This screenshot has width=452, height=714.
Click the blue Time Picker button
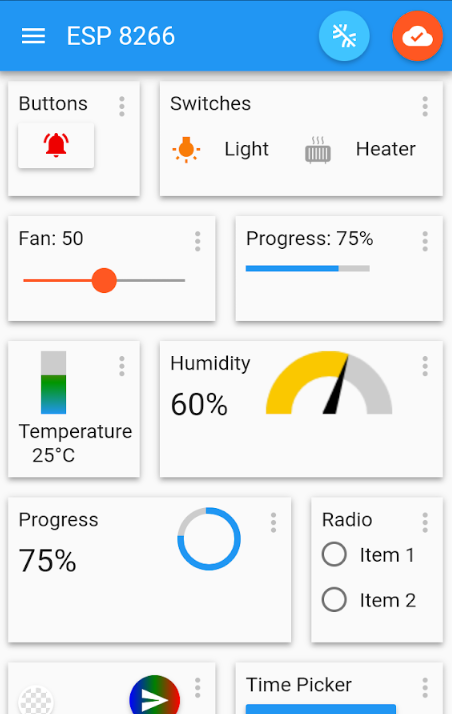point(321,709)
